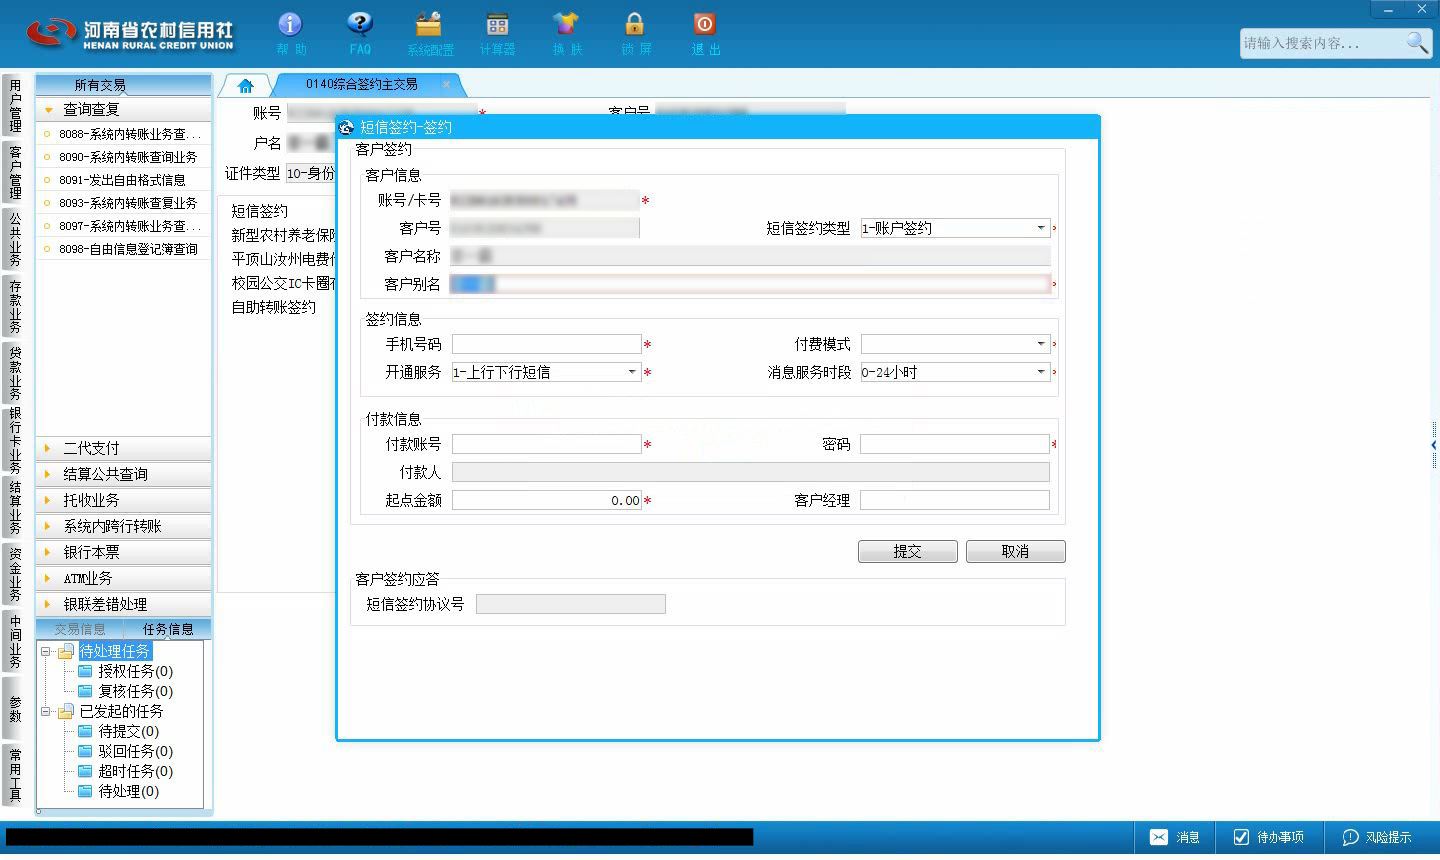Open 结算业务 vertical tab

pos(15,507)
